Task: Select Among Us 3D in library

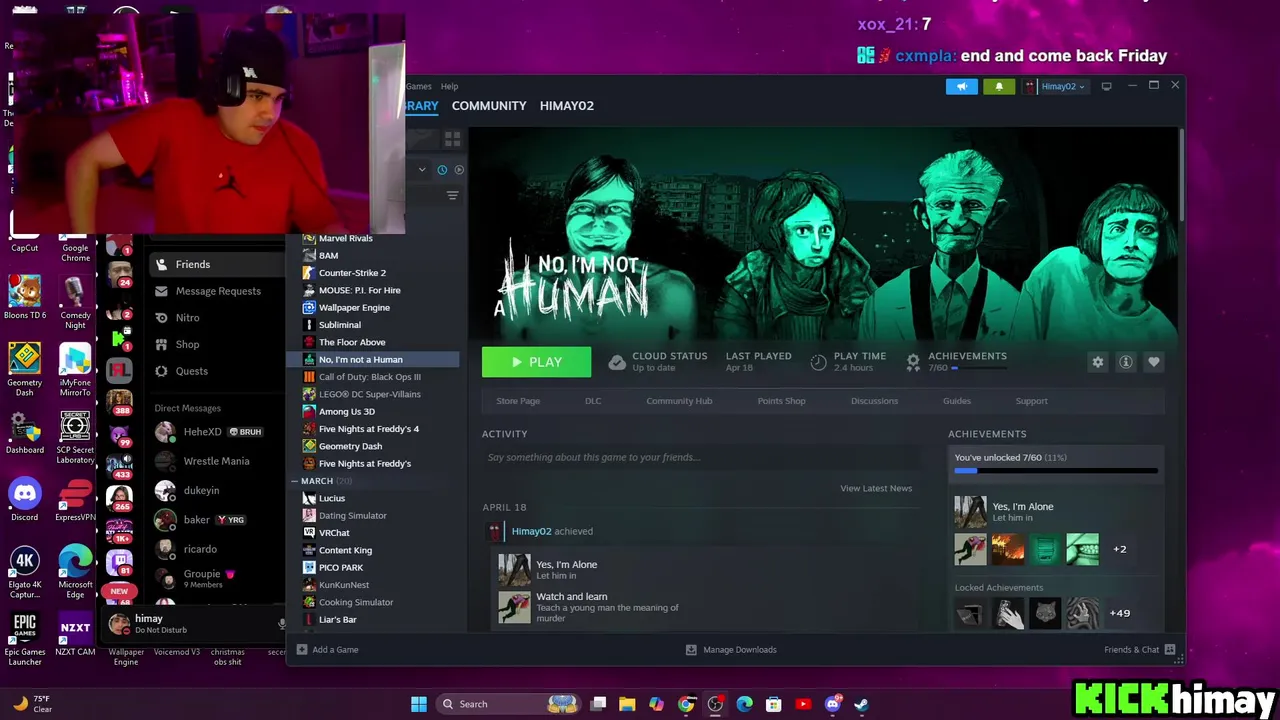Action: 346,412
